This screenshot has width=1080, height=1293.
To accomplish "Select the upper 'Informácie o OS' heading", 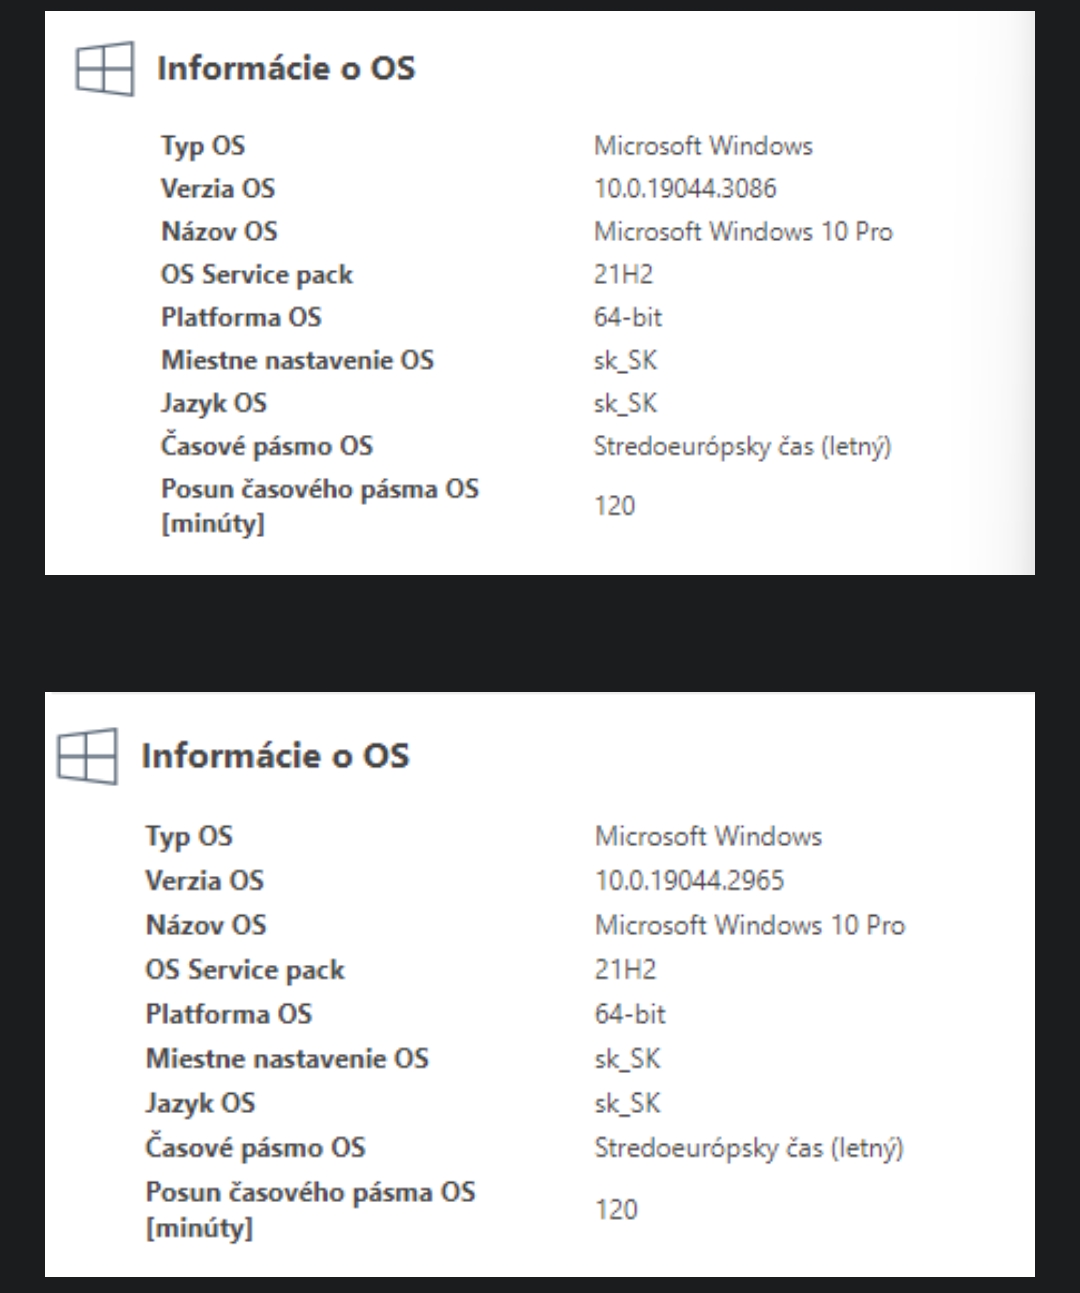I will click(x=286, y=68).
